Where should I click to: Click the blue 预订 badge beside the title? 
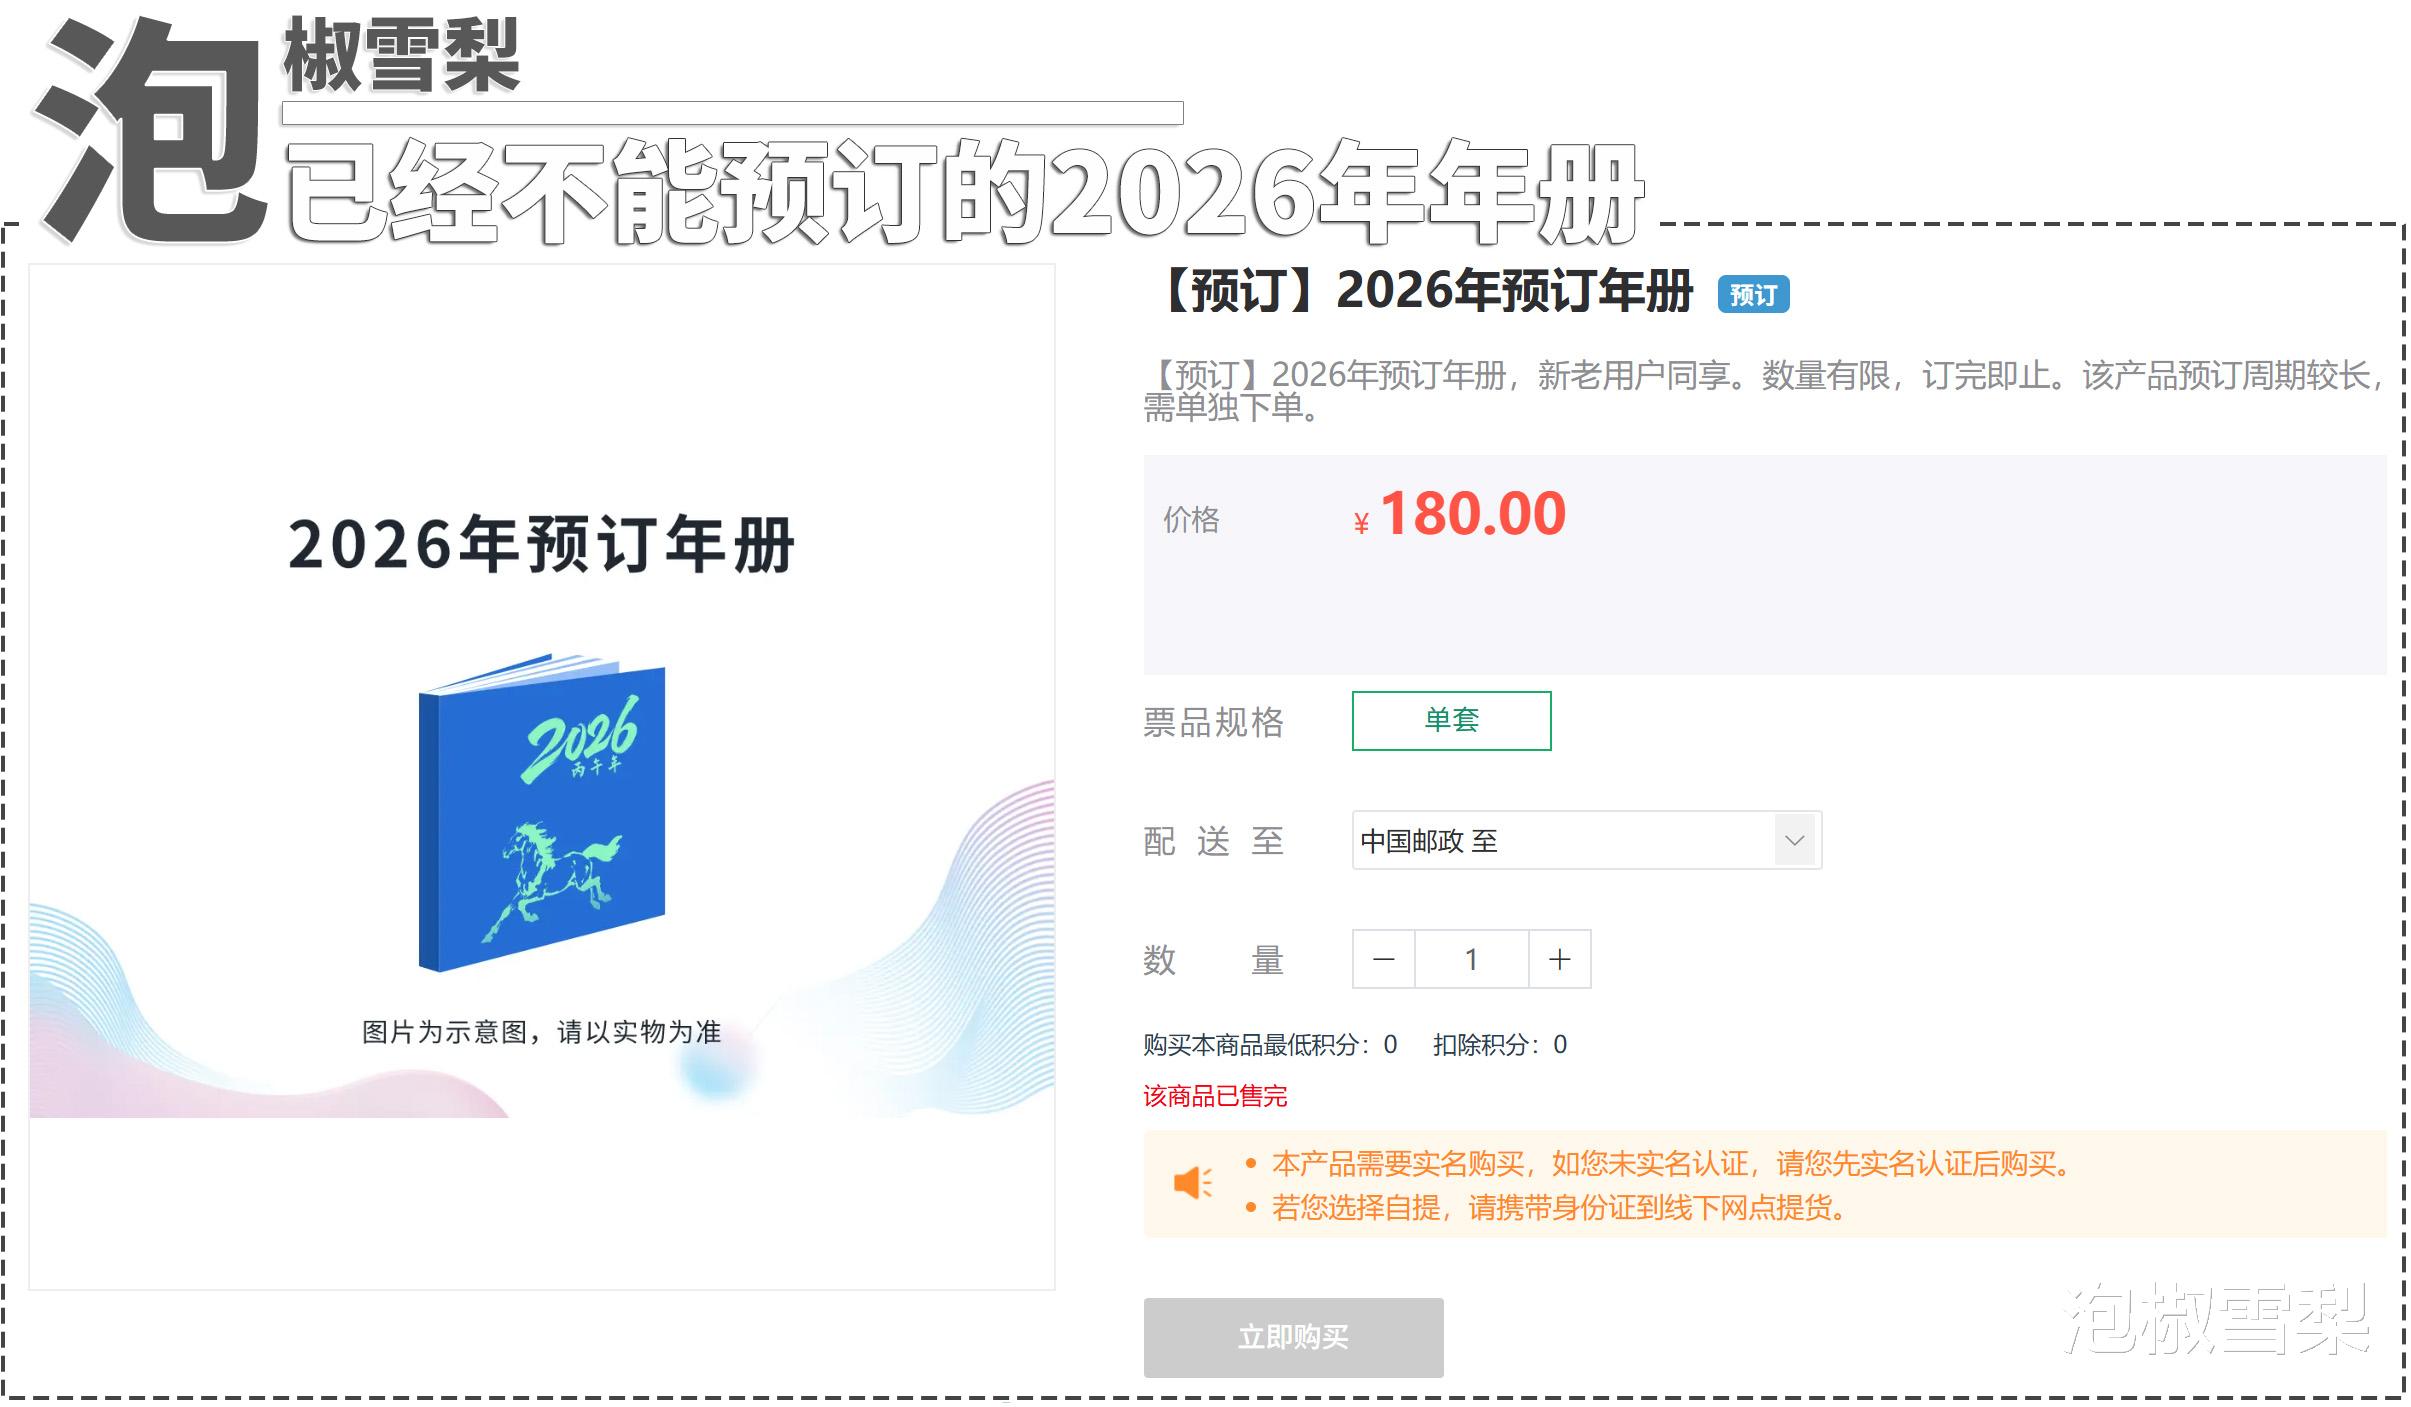[1754, 295]
